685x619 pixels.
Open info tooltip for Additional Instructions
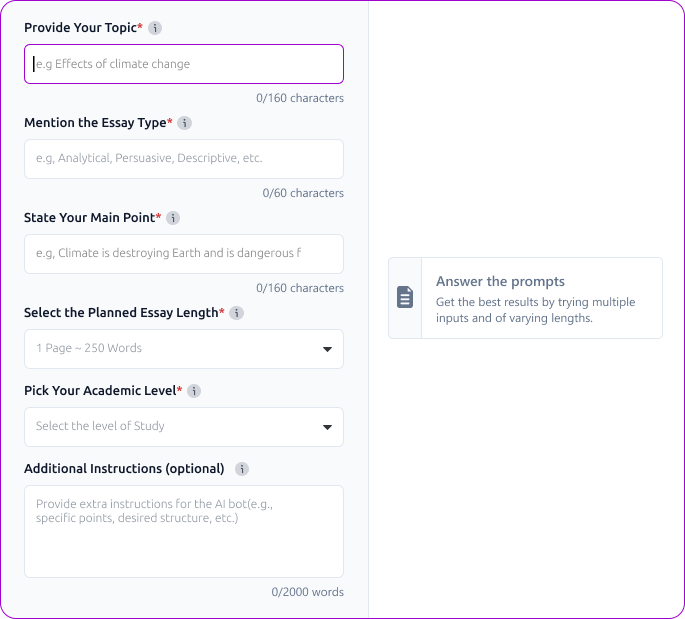click(x=242, y=469)
